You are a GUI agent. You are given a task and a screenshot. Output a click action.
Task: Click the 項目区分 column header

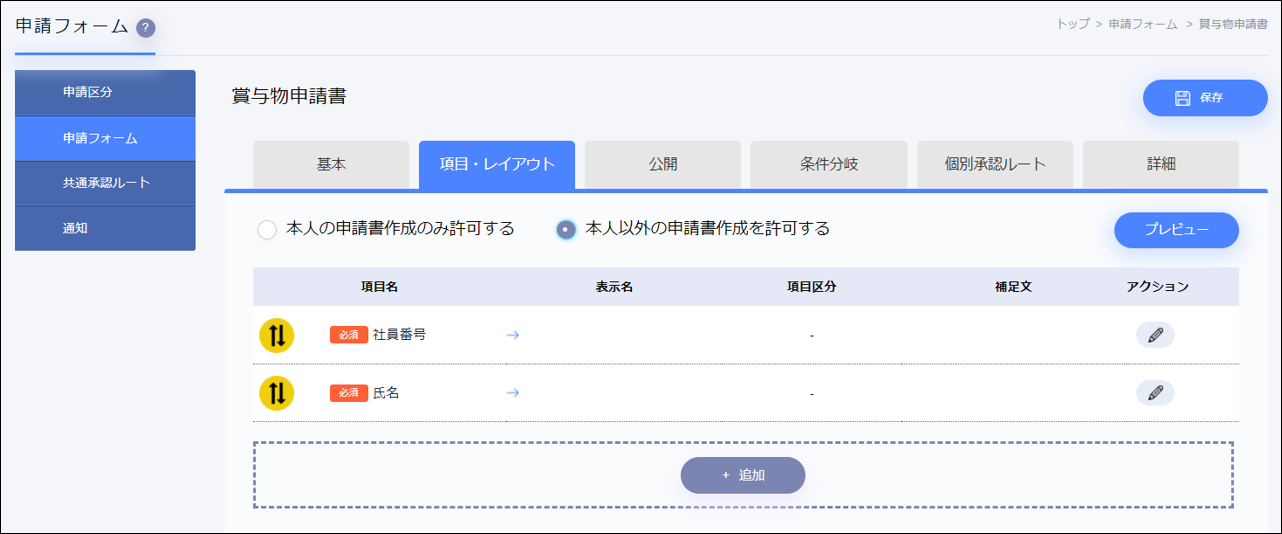pyautogui.click(x=812, y=286)
